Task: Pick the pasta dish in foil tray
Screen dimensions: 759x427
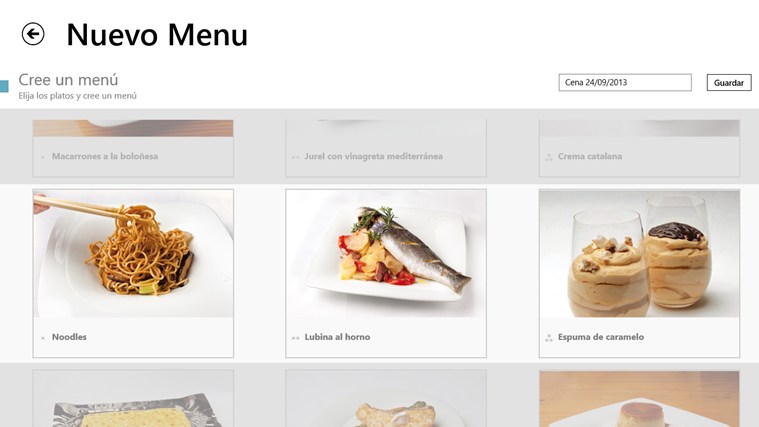Action: 133,399
